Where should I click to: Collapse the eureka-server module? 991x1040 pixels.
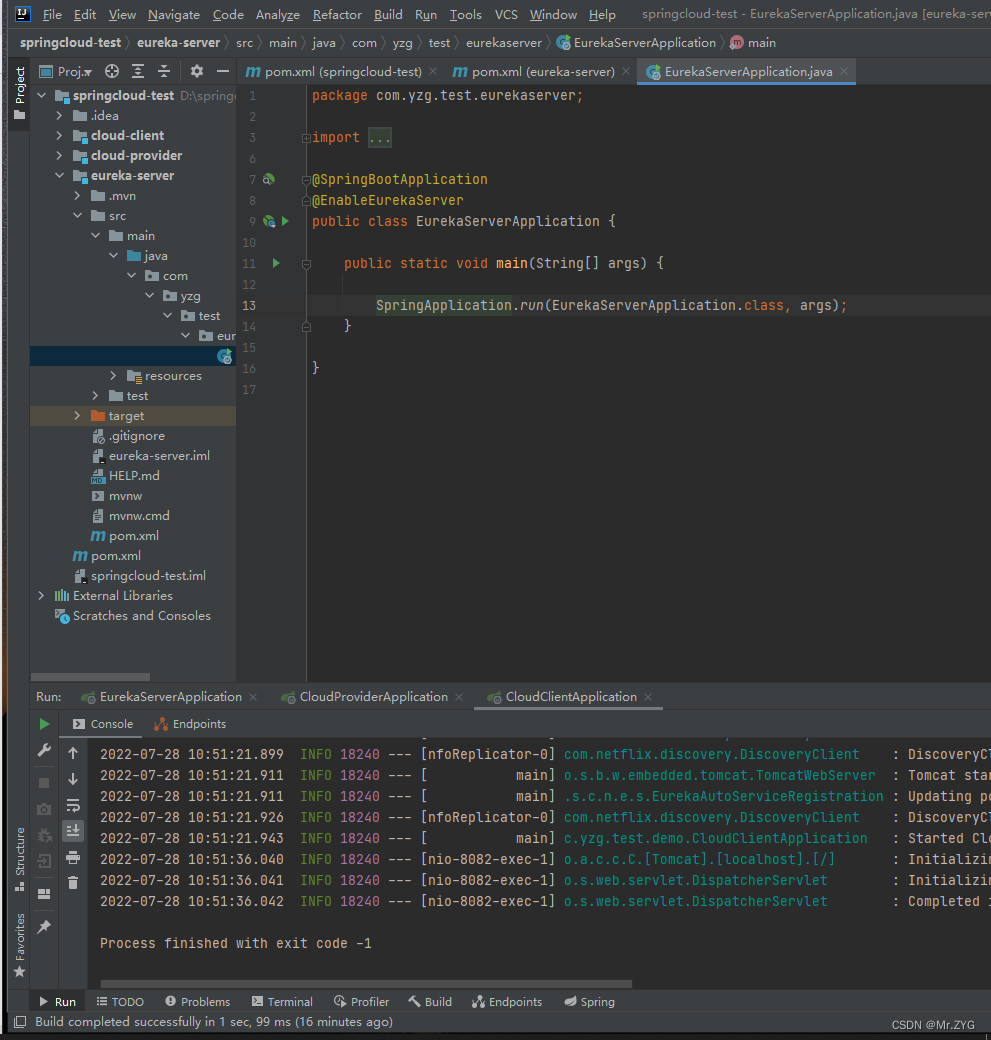[x=60, y=175]
